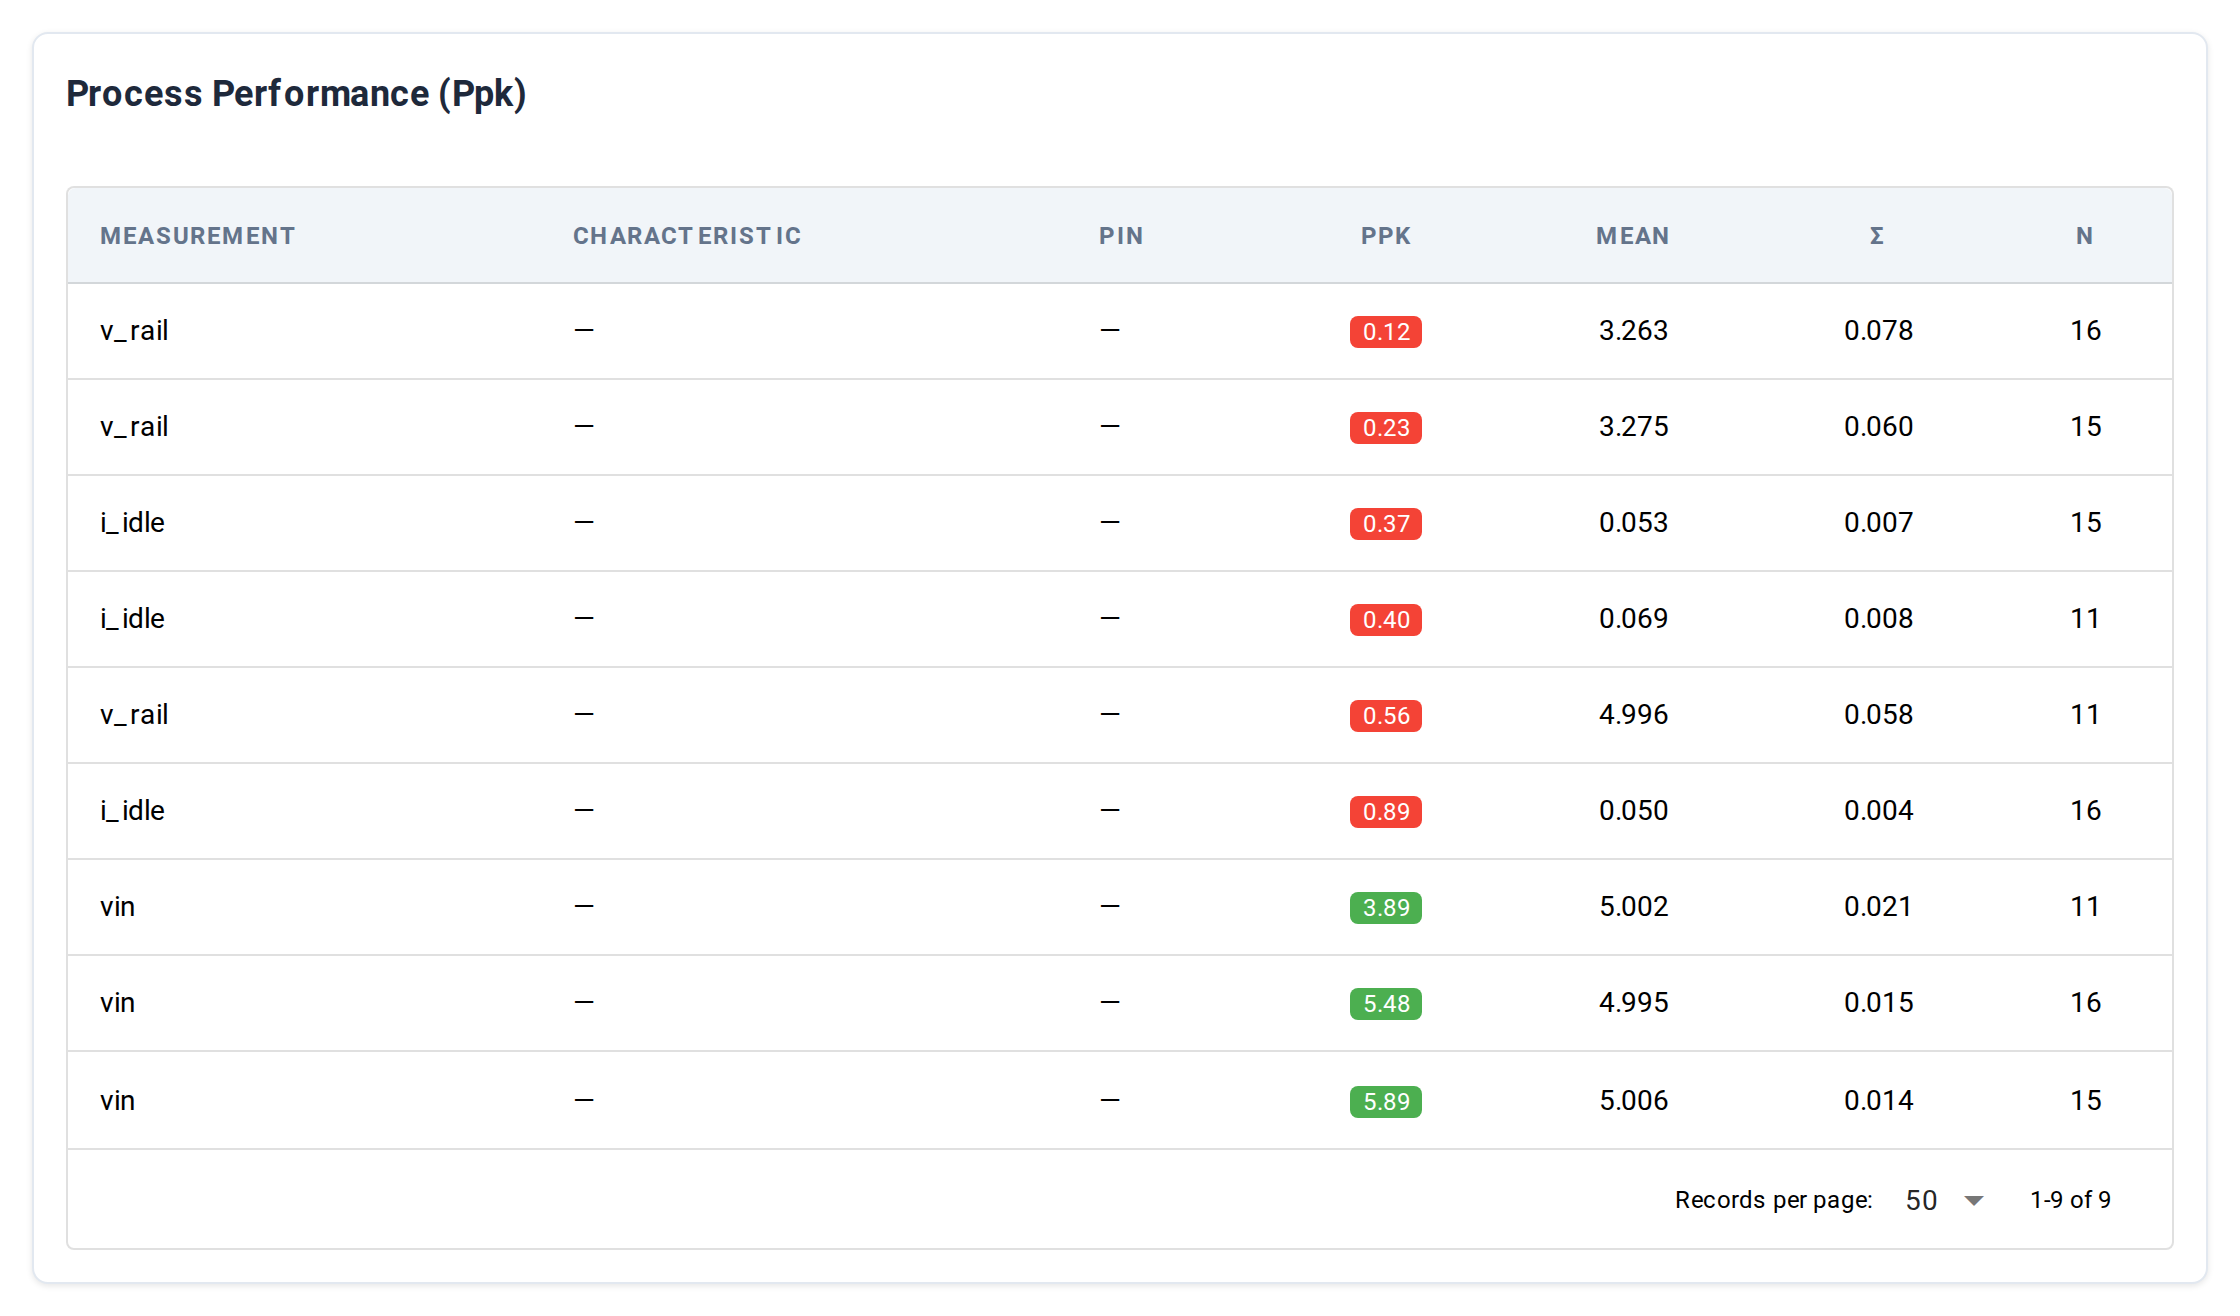Open the Records per page dropdown
This screenshot has height=1316, width=2240.
1944,1200
